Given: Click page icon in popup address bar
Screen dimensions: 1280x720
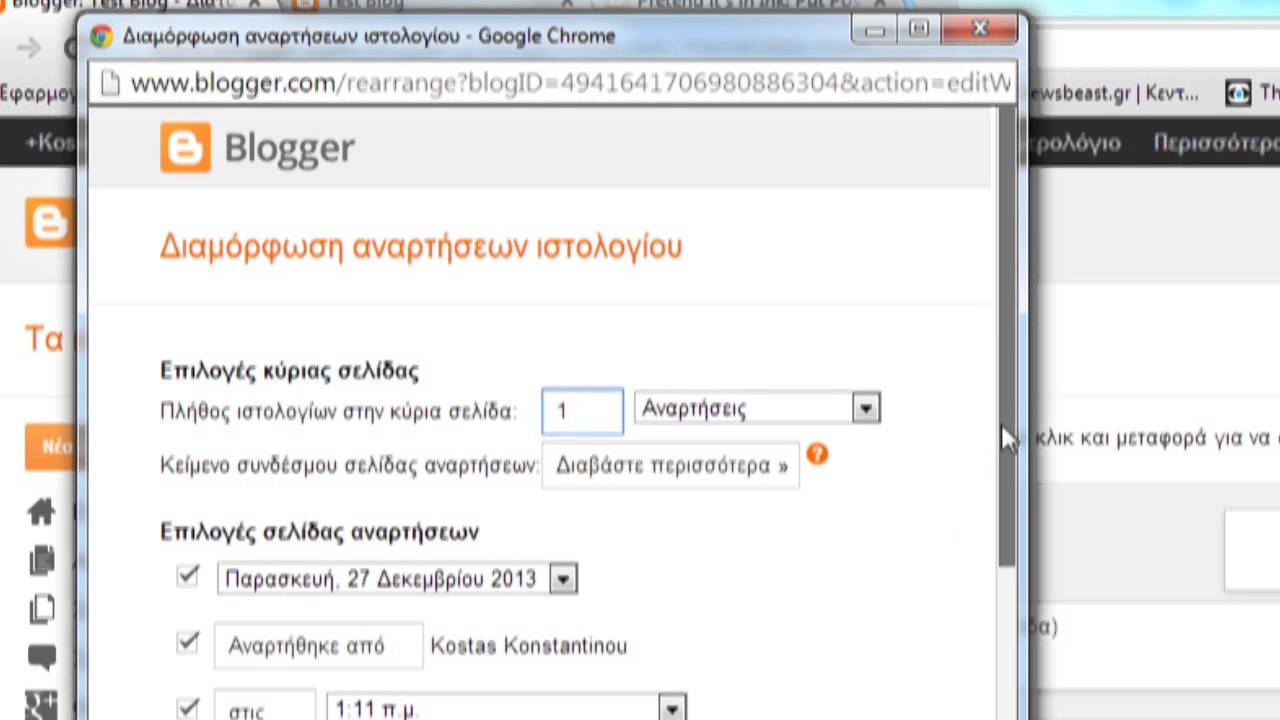Looking at the screenshot, I should (111, 83).
